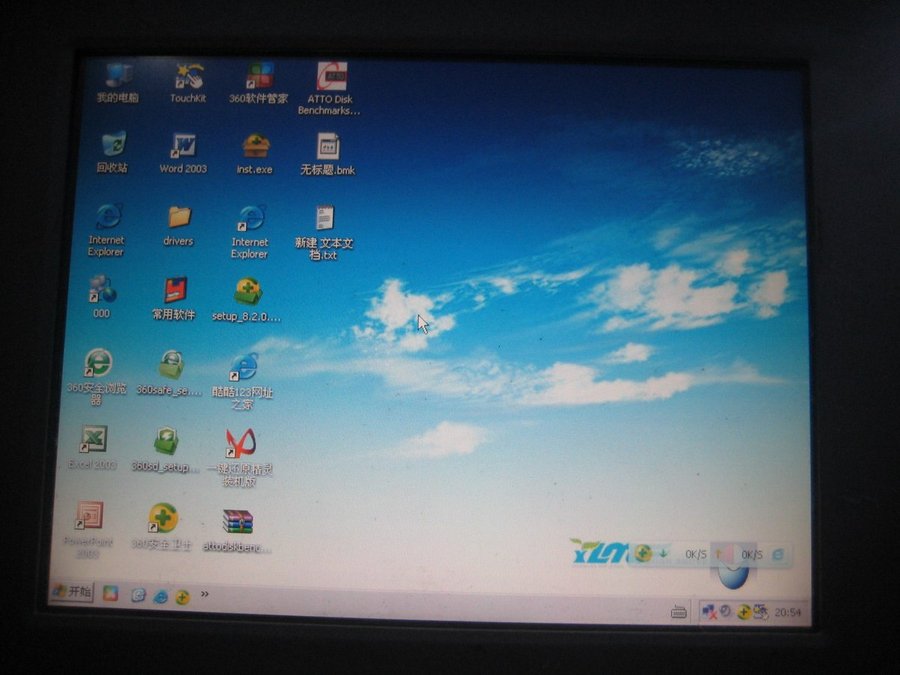Screen dimensions: 900x675
Task: Open the 无标题.bmk file
Action: [328, 148]
